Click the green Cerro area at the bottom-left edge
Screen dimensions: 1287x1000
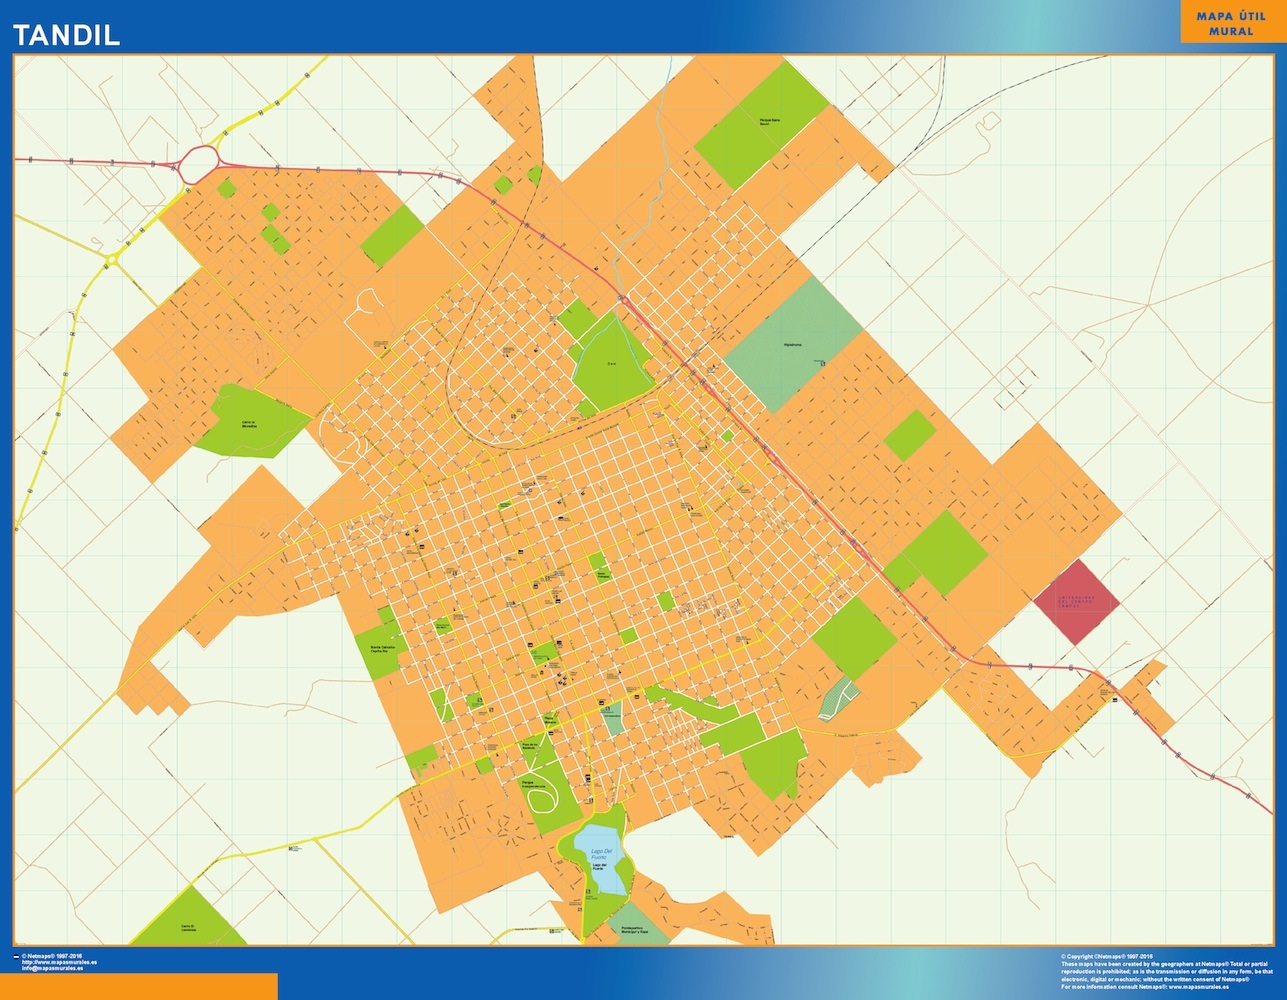(x=187, y=922)
